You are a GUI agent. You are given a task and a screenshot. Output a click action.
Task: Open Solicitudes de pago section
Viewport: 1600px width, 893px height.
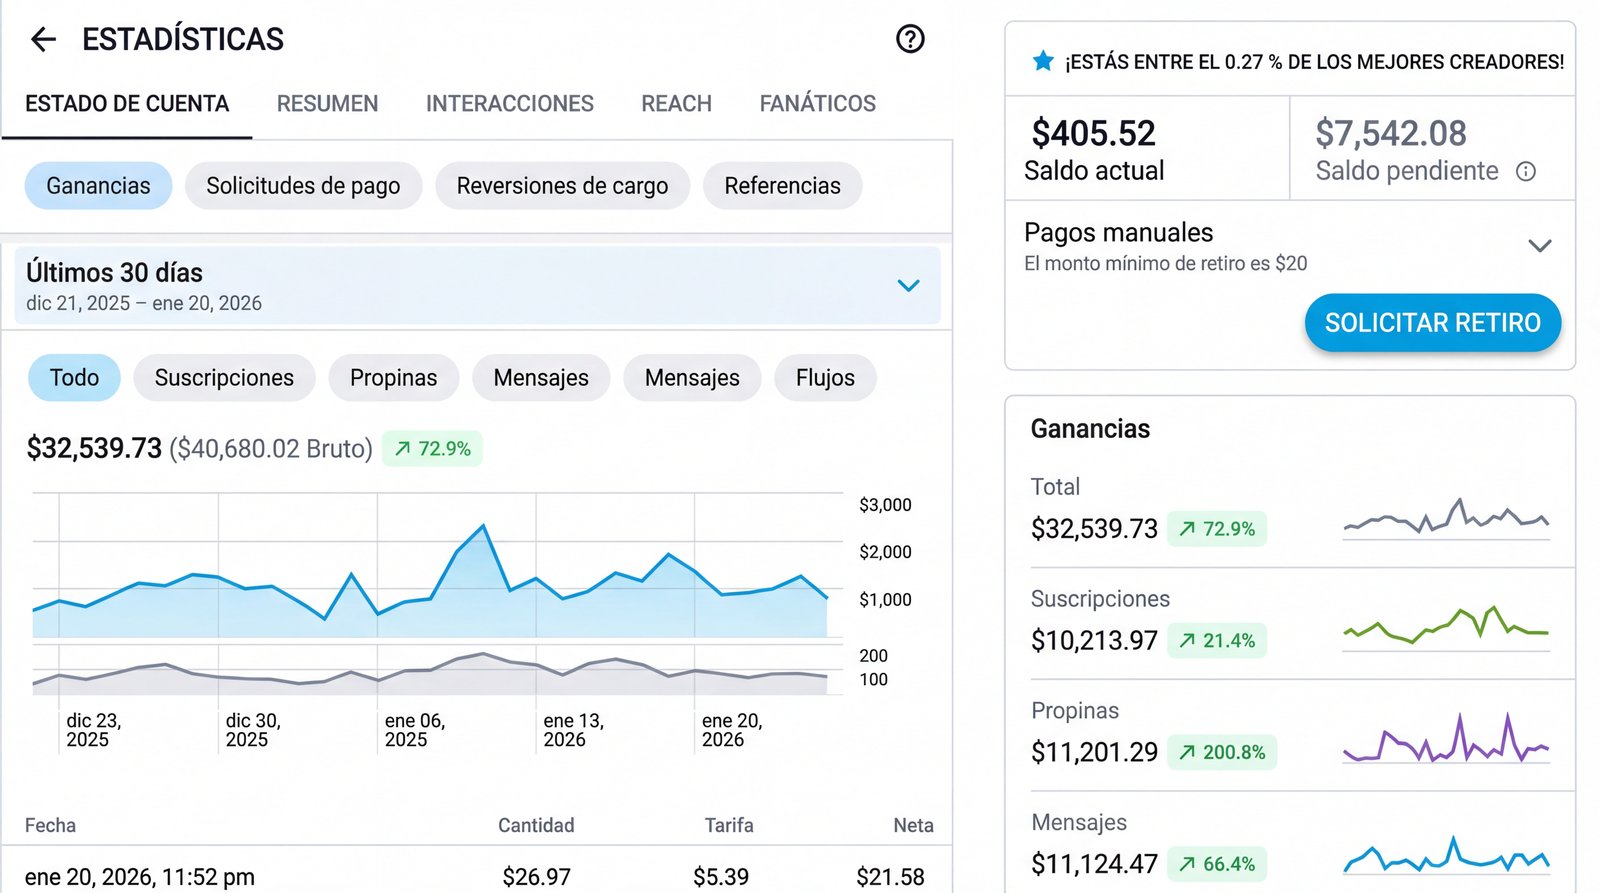point(303,186)
